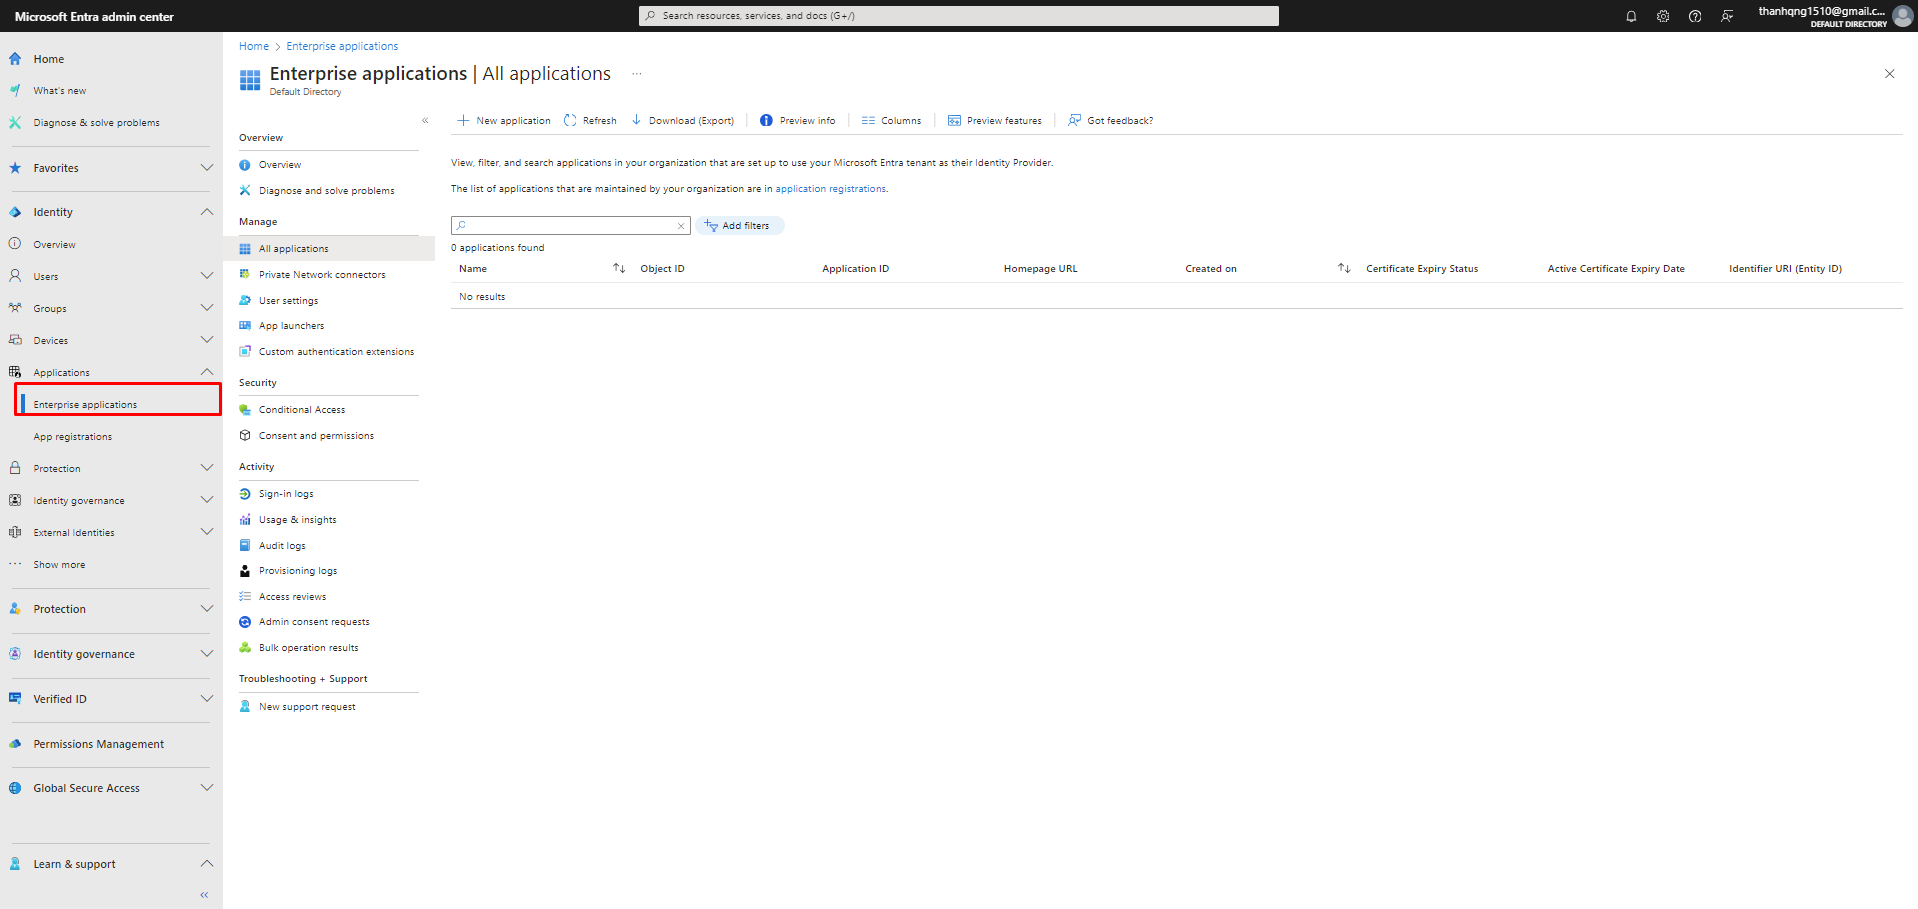Open Permissions Management in sidebar

(x=98, y=744)
